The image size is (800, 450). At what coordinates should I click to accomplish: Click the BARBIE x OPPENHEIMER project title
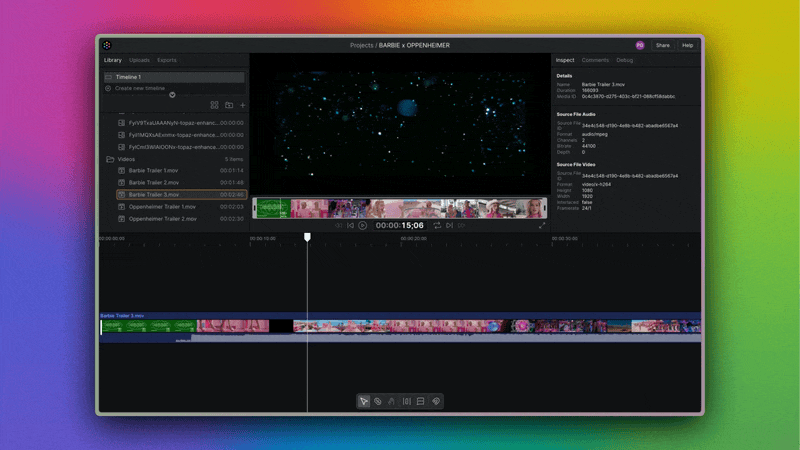point(414,45)
